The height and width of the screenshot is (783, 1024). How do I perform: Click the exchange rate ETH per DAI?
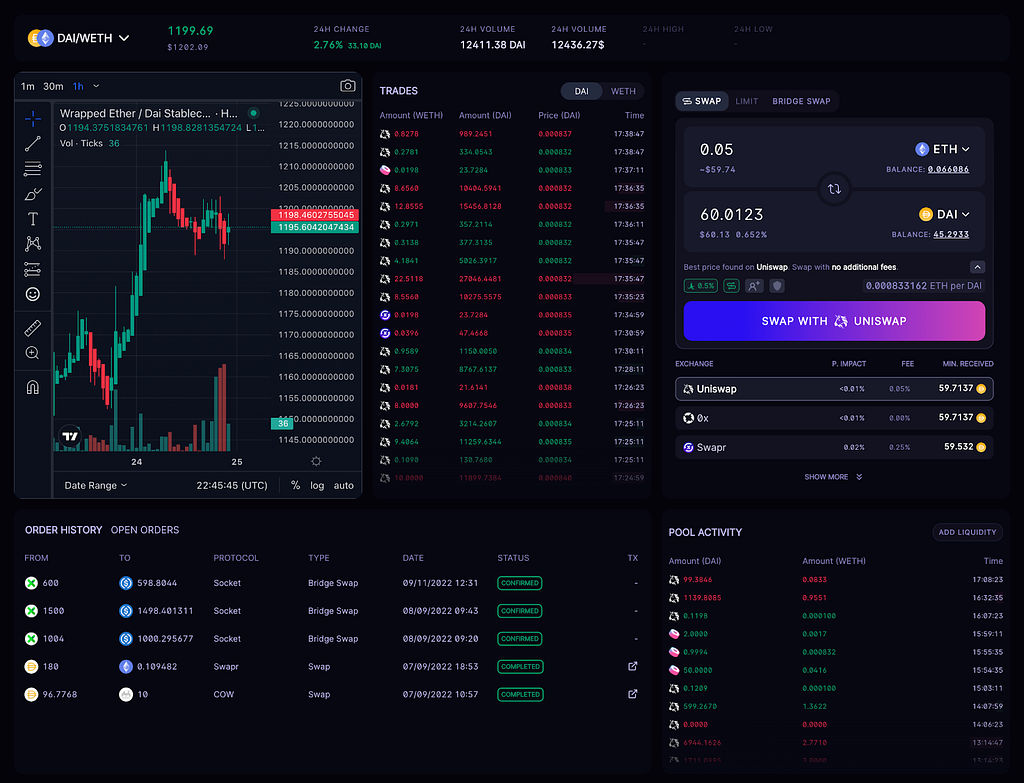click(x=923, y=285)
